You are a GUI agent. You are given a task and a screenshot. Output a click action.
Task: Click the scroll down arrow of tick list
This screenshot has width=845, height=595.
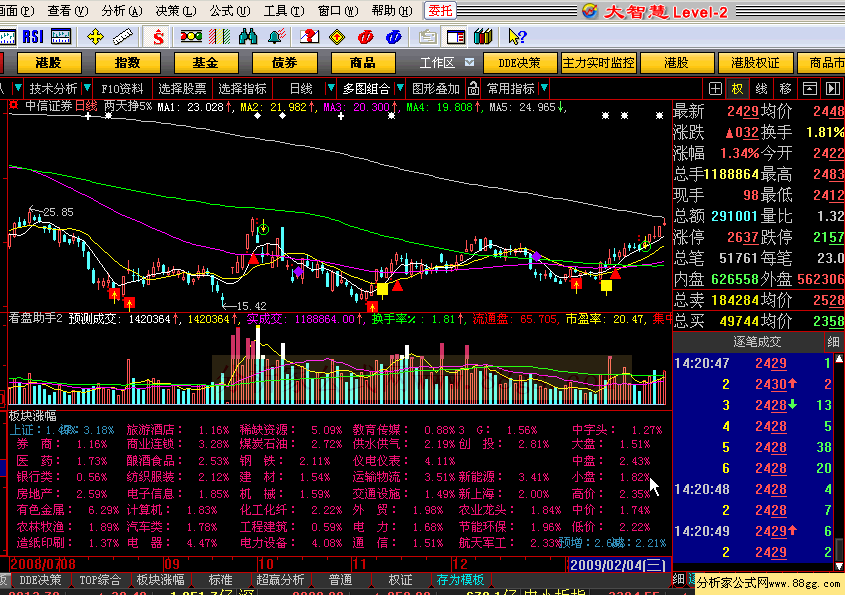[x=839, y=566]
